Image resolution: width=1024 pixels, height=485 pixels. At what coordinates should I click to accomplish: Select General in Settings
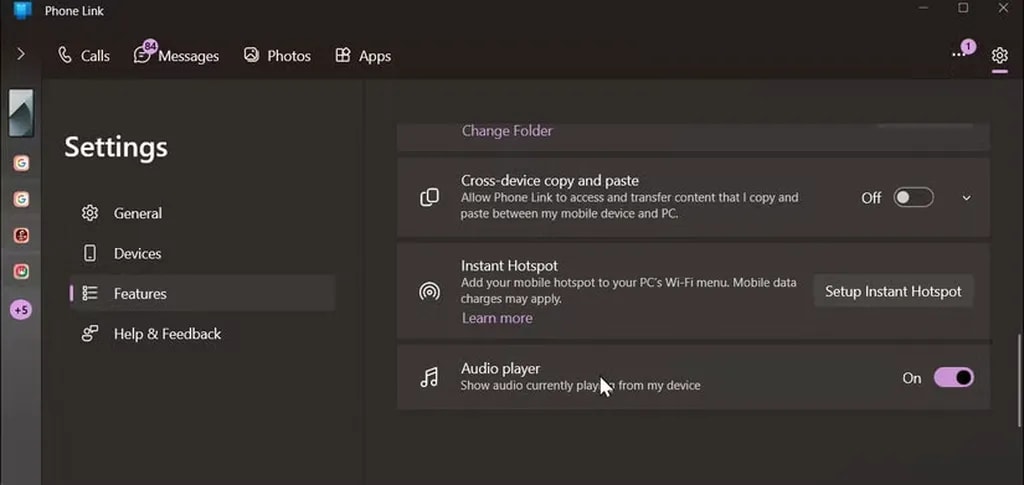(202, 213)
